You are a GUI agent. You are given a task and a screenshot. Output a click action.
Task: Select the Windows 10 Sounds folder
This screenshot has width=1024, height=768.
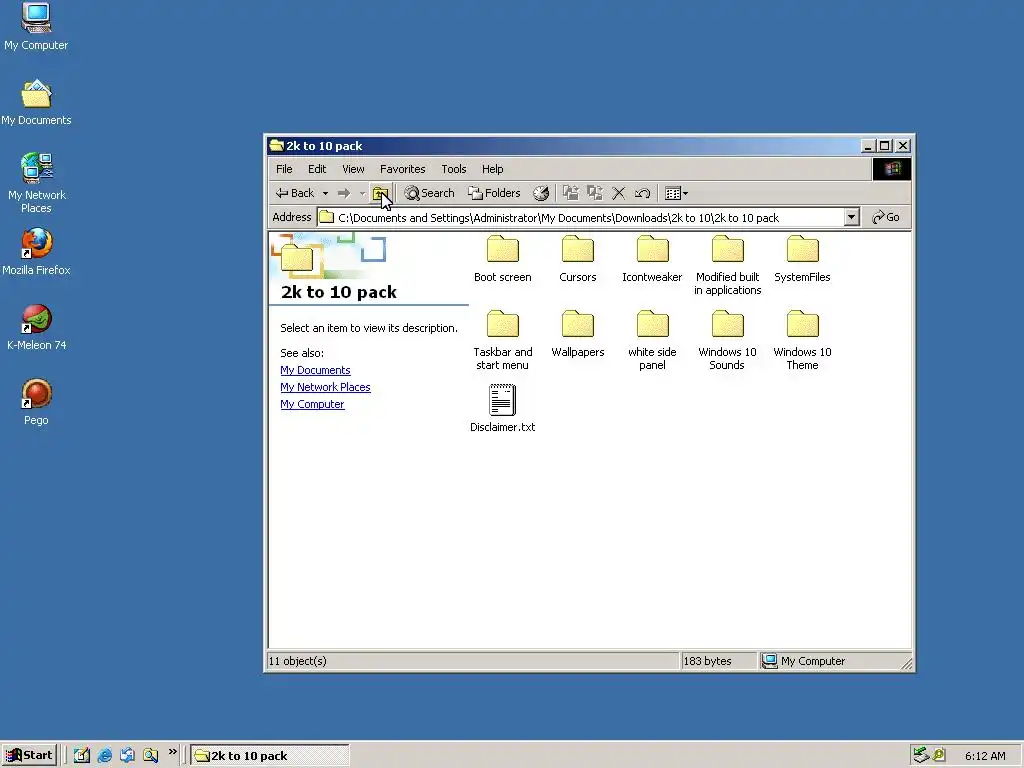point(728,341)
